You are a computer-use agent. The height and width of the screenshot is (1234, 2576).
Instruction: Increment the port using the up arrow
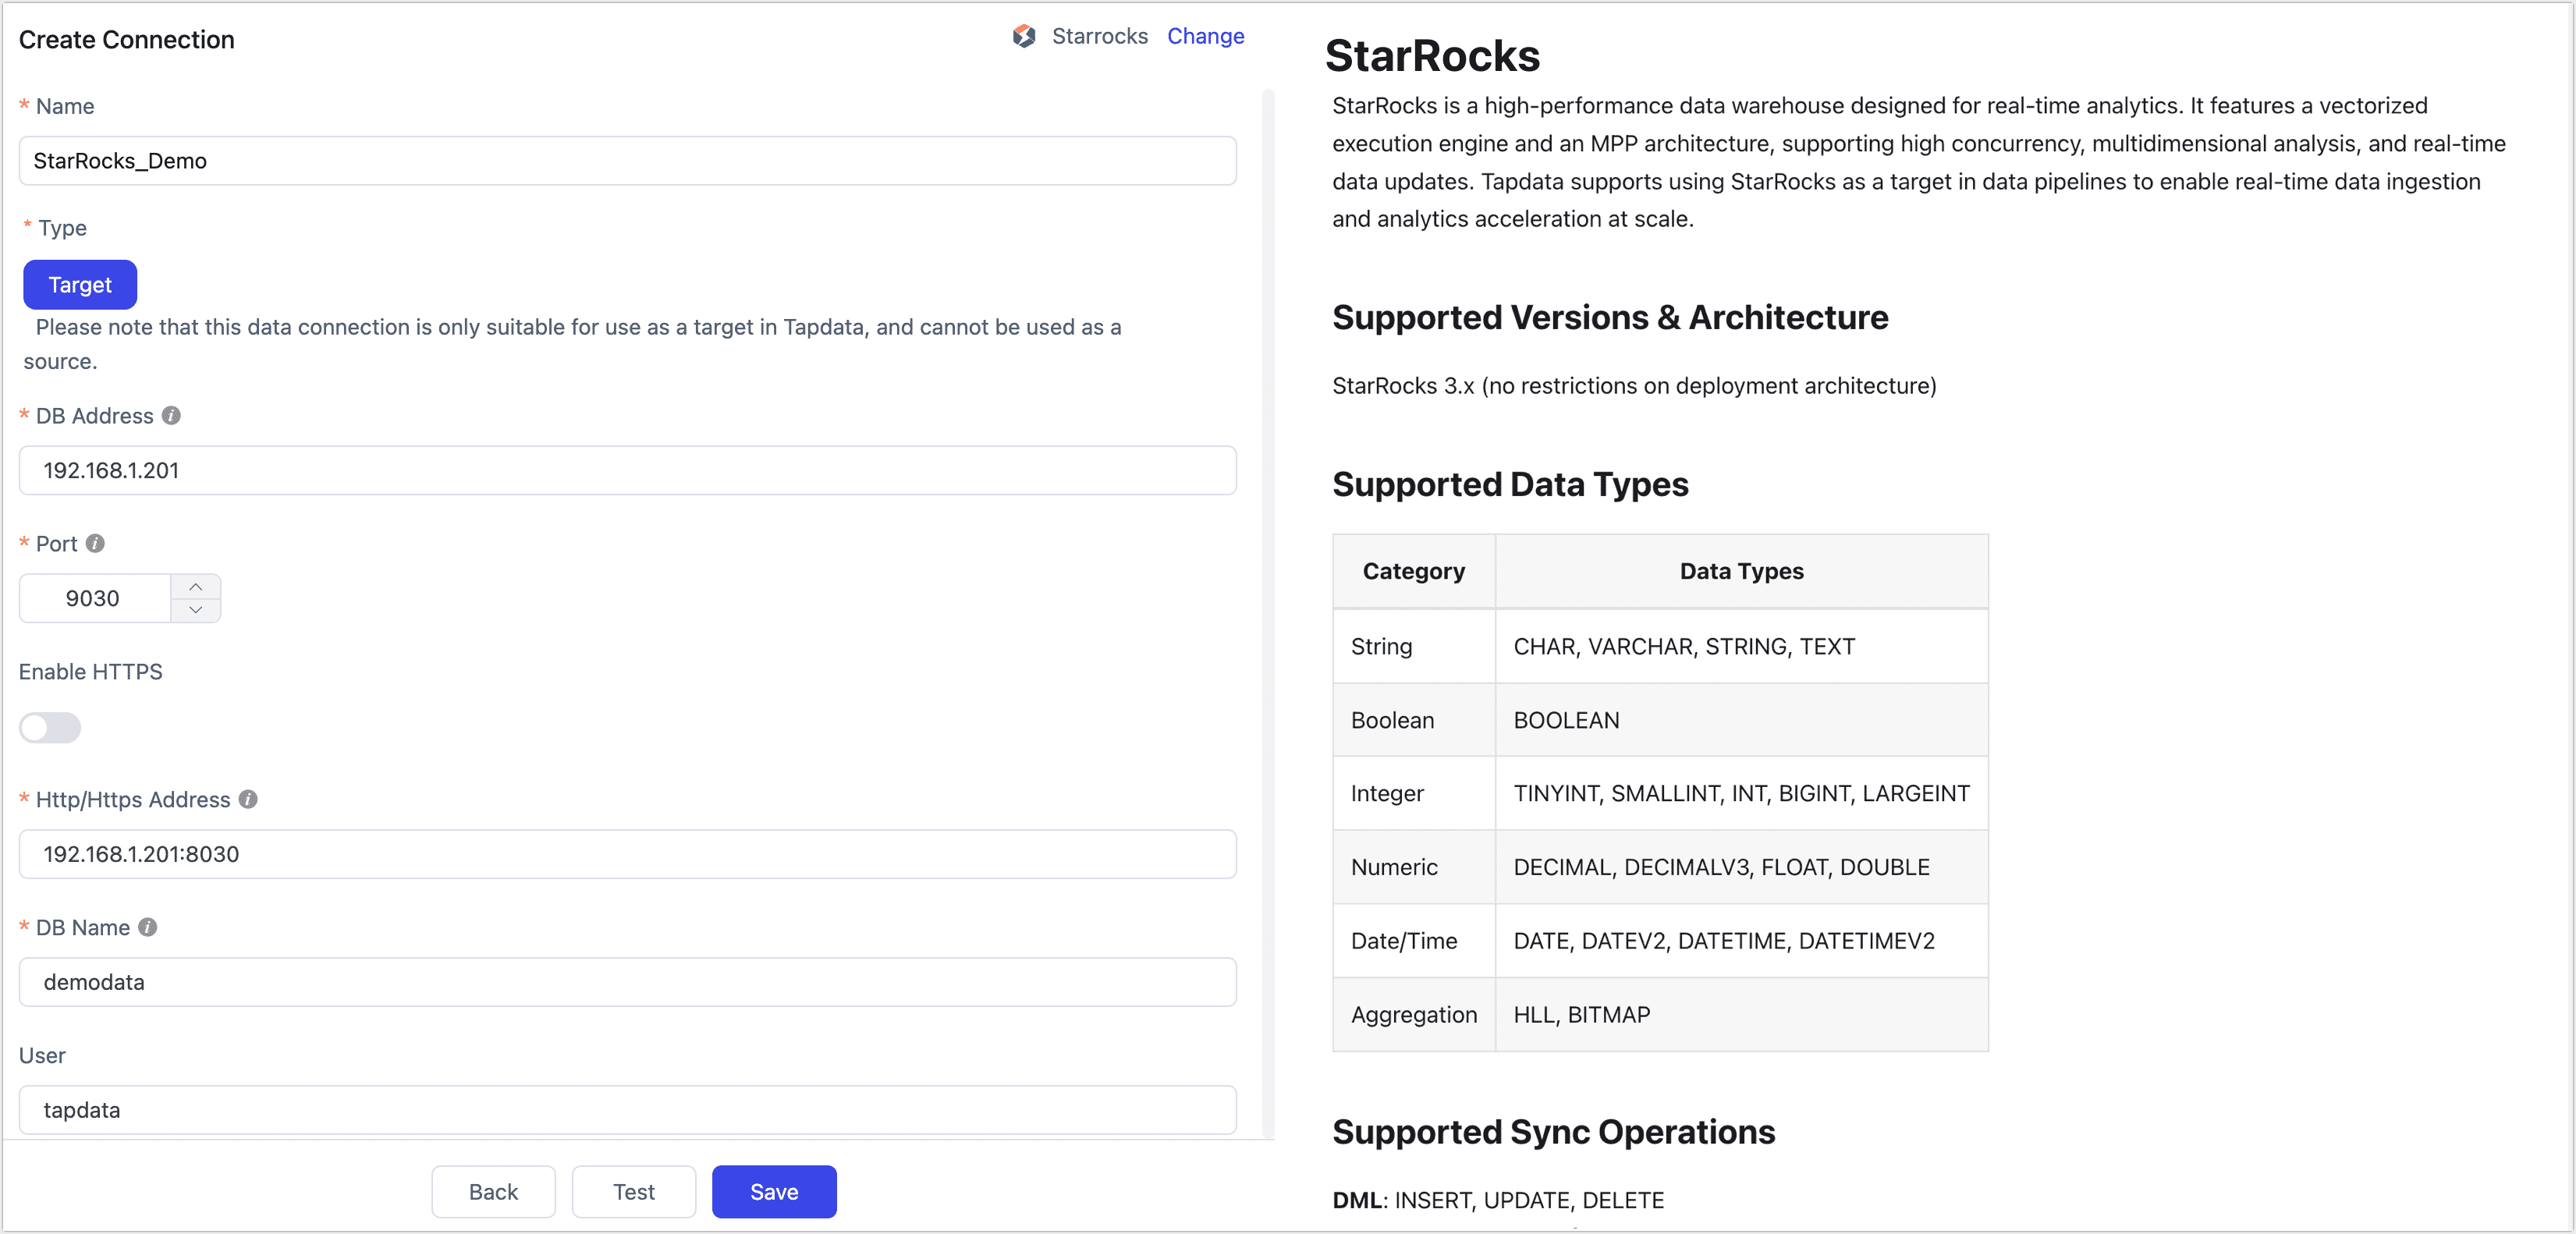coord(196,585)
